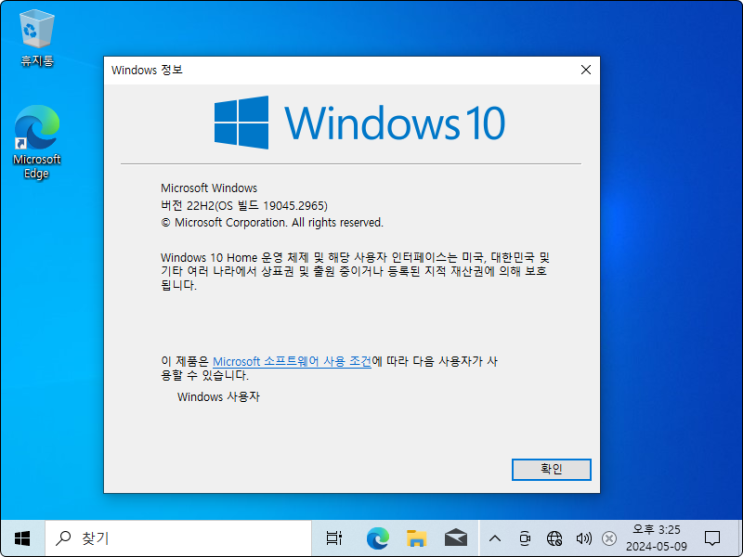Image resolution: width=743 pixels, height=557 pixels.
Task: Click the Microsoft Windows heading text
Action: click(208, 188)
